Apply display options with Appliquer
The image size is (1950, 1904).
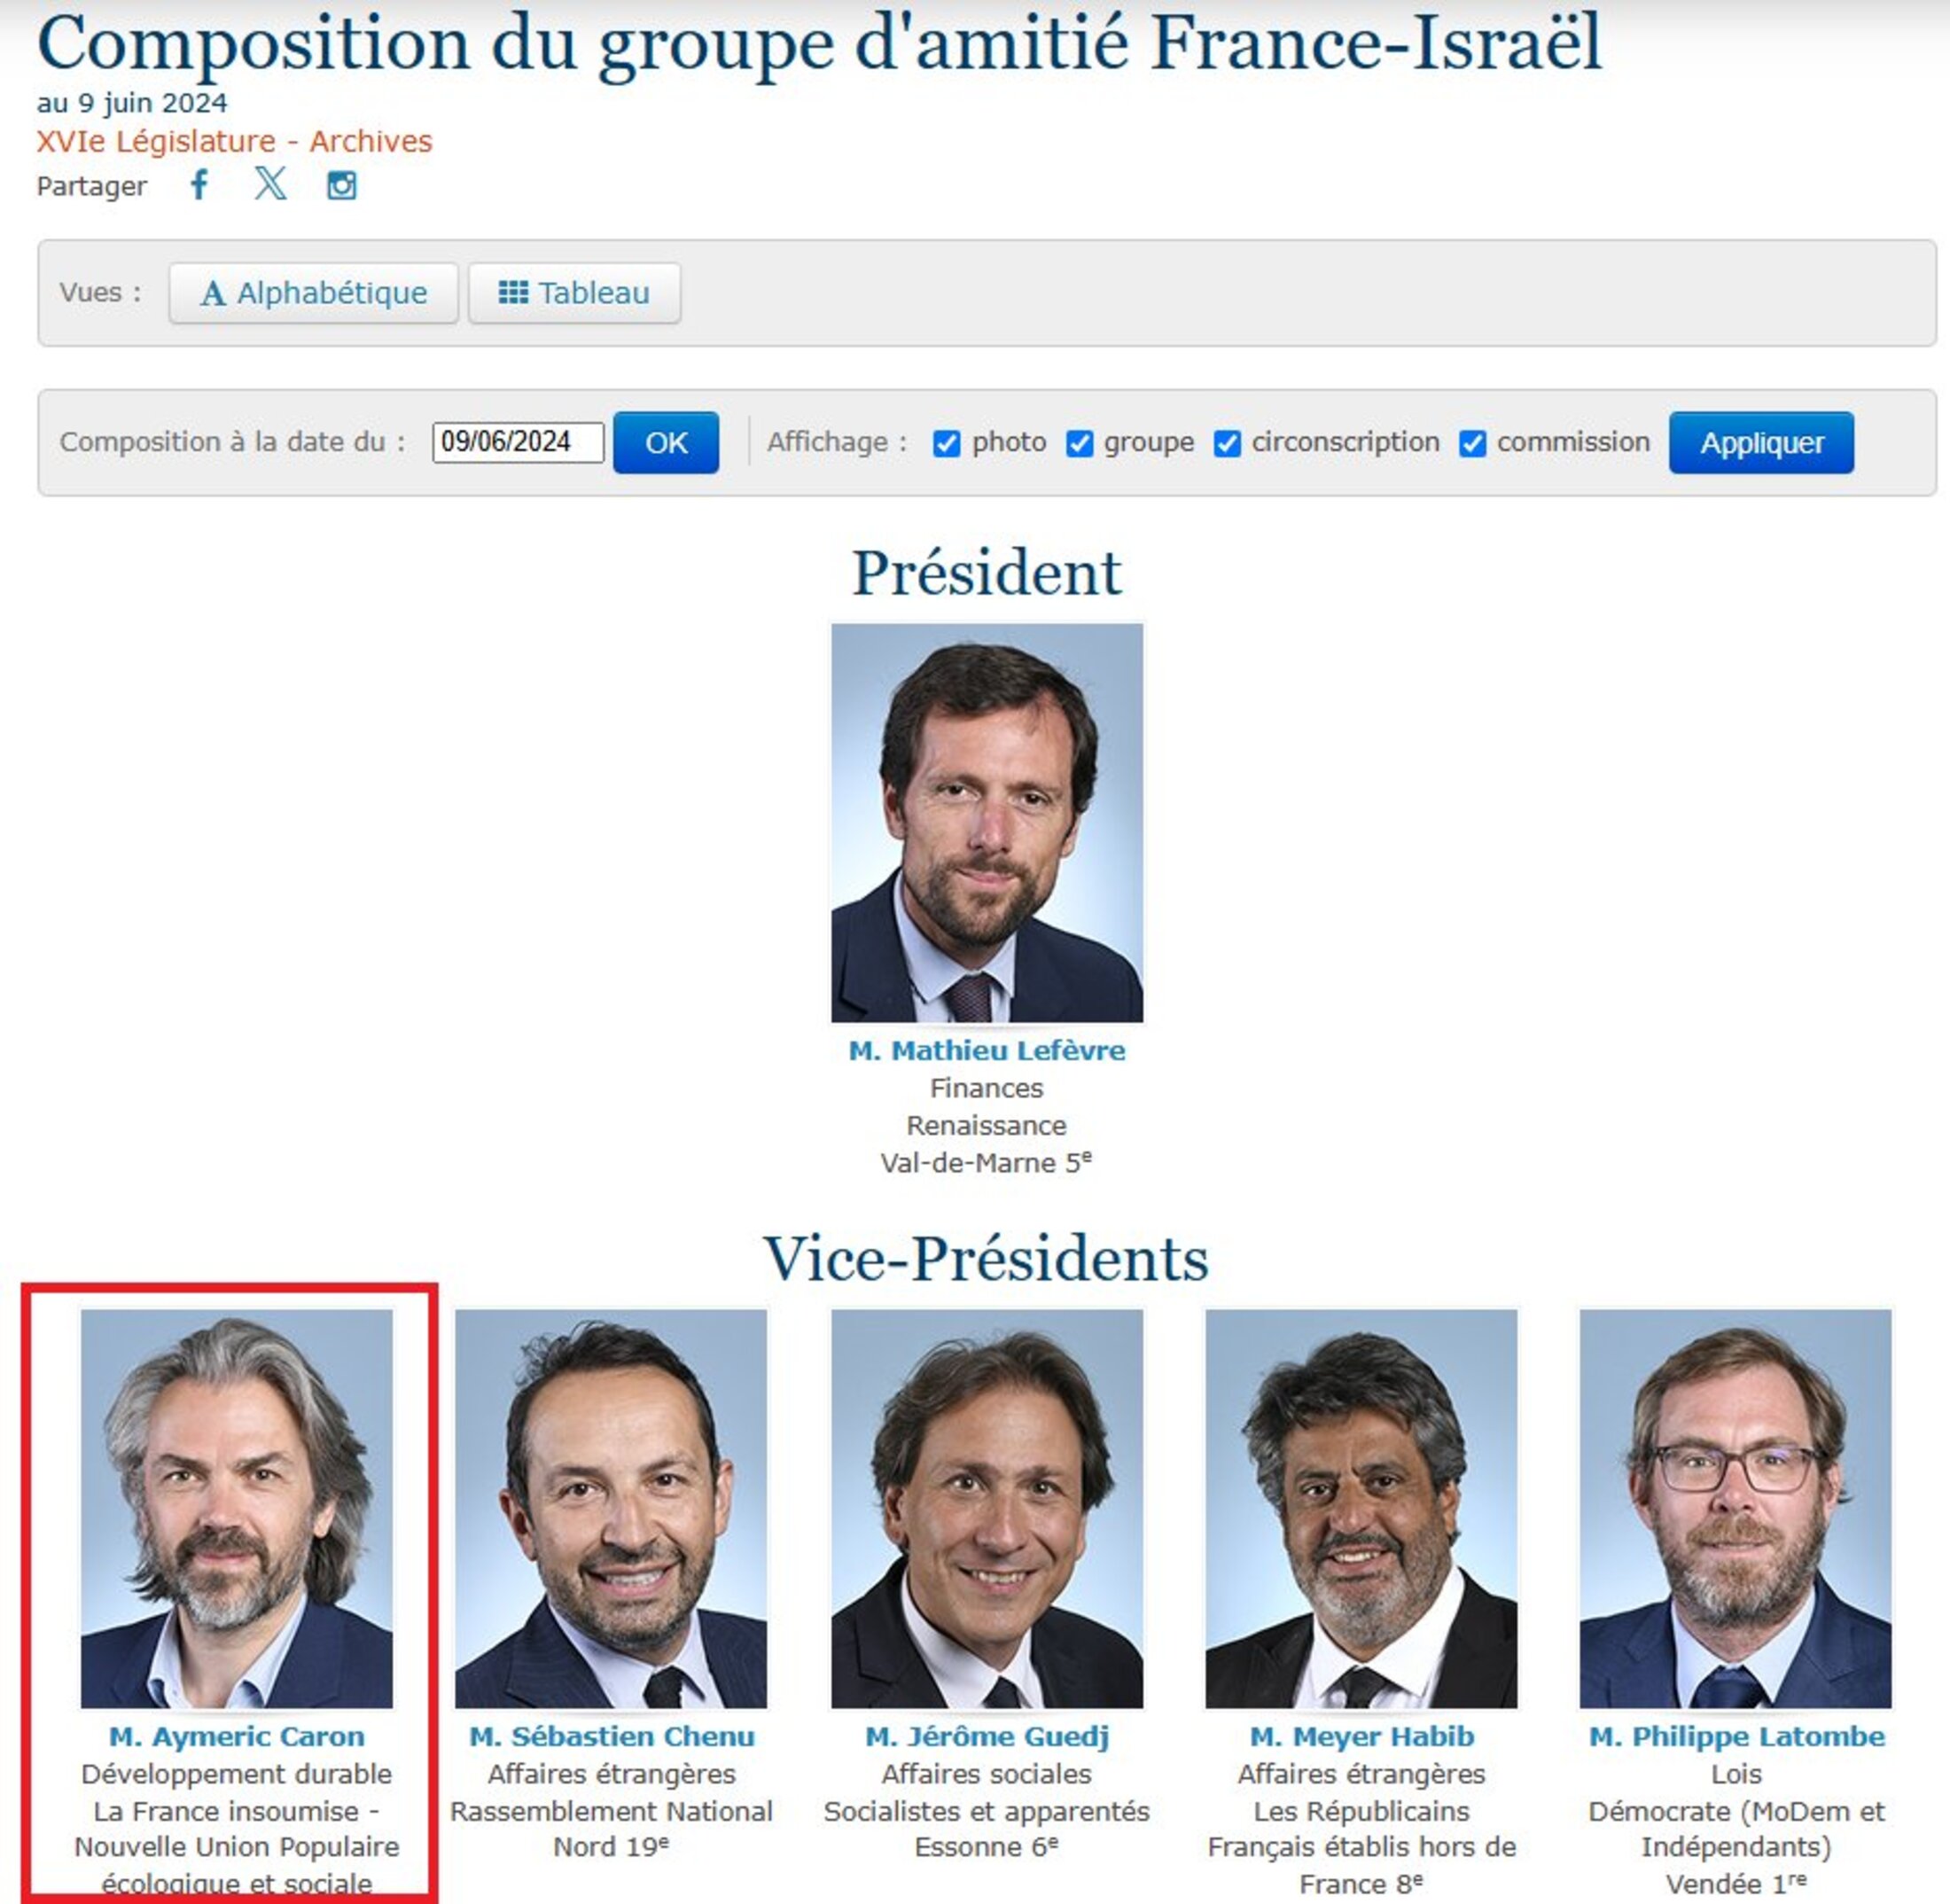1761,442
